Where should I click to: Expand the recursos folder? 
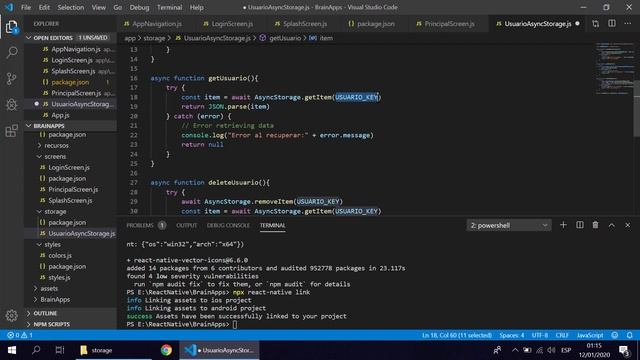(56, 145)
